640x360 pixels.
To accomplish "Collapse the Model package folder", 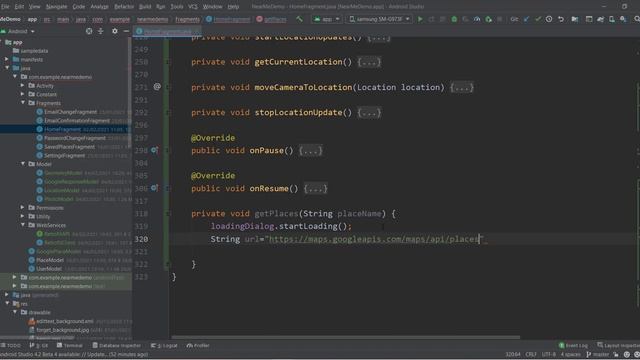I will tap(23, 164).
